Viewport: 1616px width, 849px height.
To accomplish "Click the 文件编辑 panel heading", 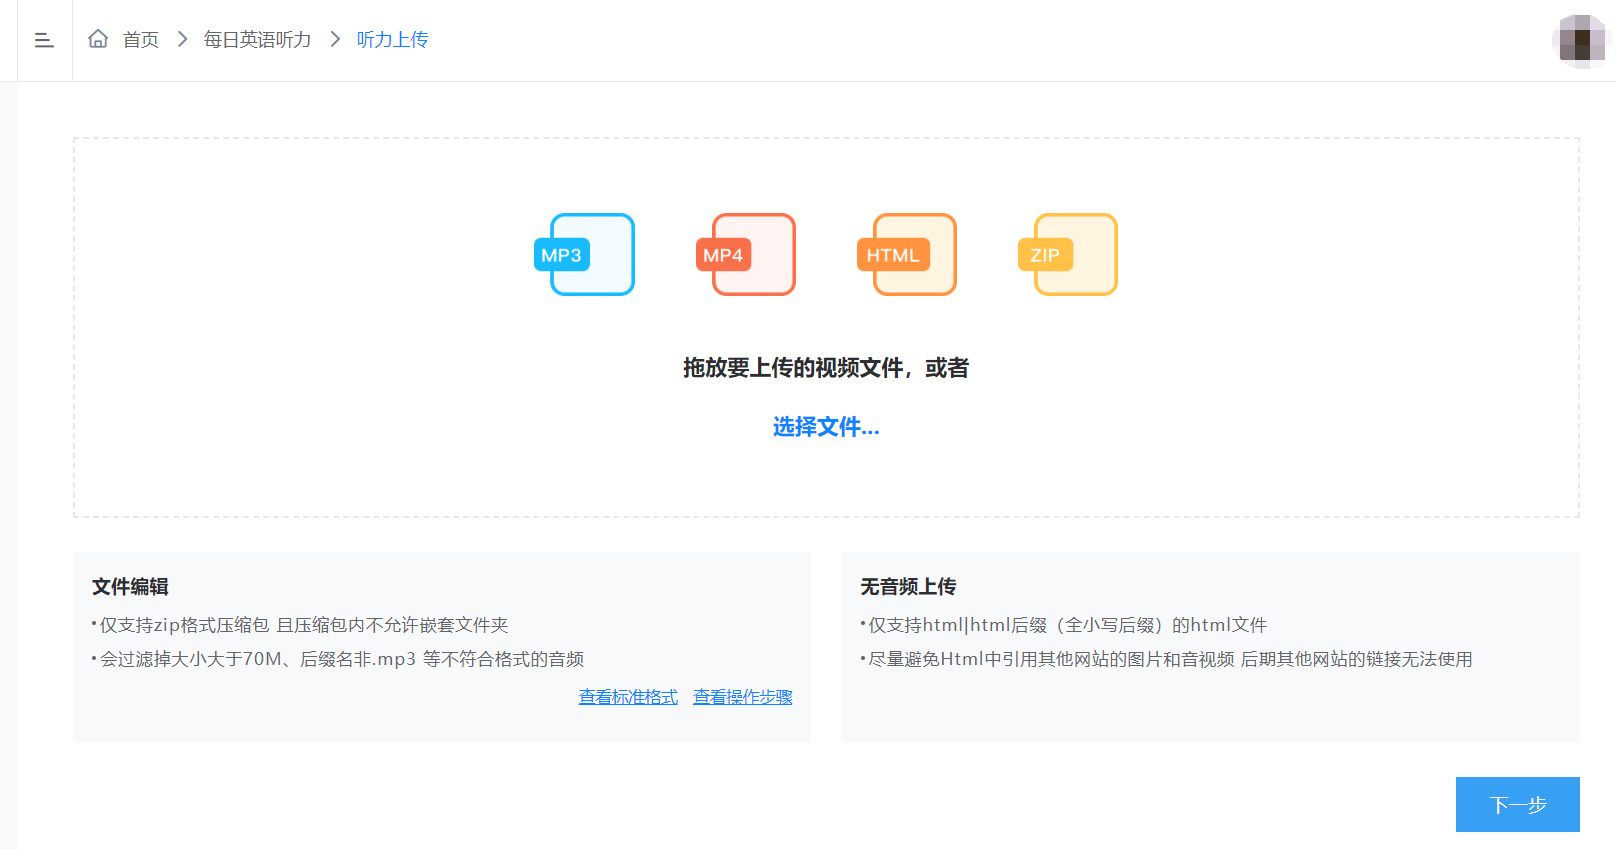I will point(130,587).
